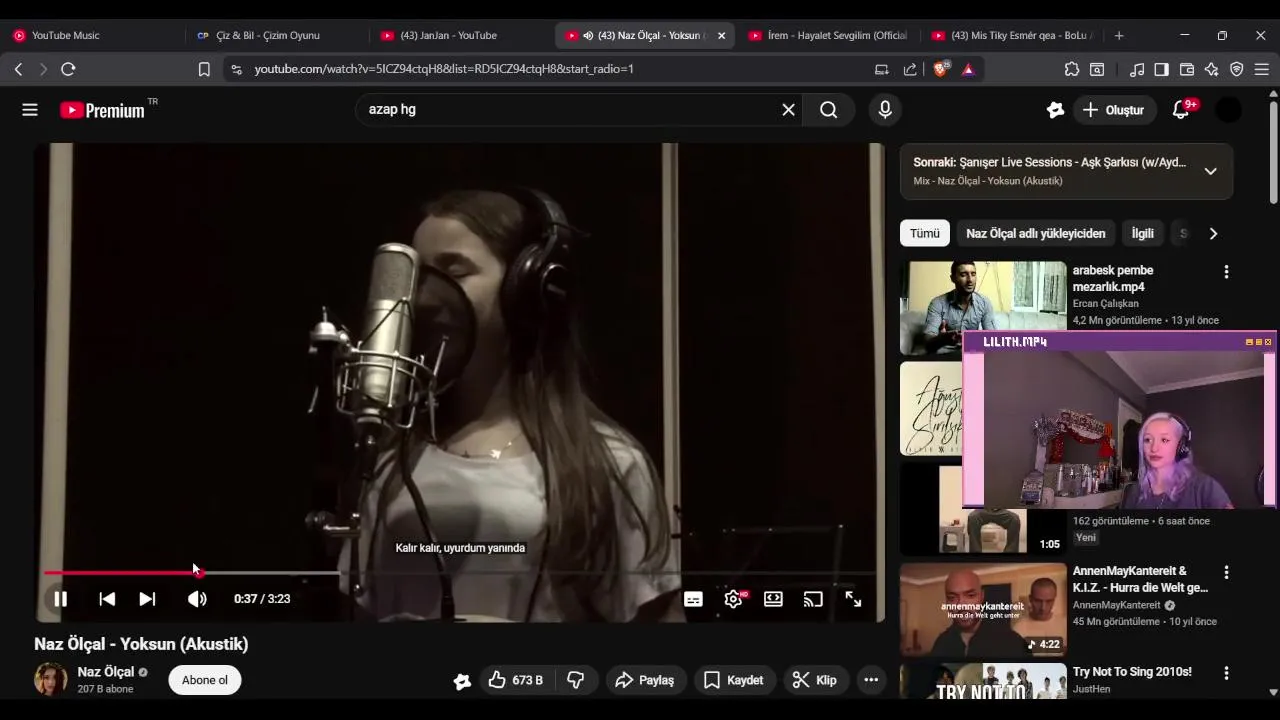Create a clip with Klip button
The image size is (1280, 720).
point(815,680)
